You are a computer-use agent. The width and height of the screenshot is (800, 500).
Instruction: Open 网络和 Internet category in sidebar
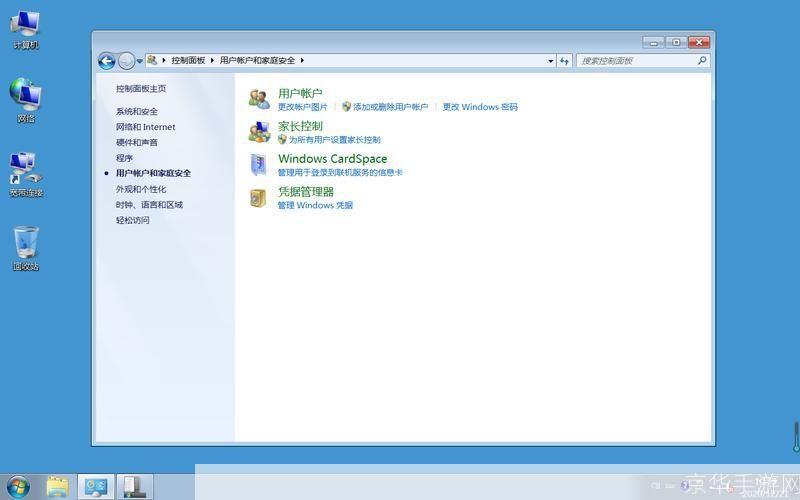click(x=145, y=127)
